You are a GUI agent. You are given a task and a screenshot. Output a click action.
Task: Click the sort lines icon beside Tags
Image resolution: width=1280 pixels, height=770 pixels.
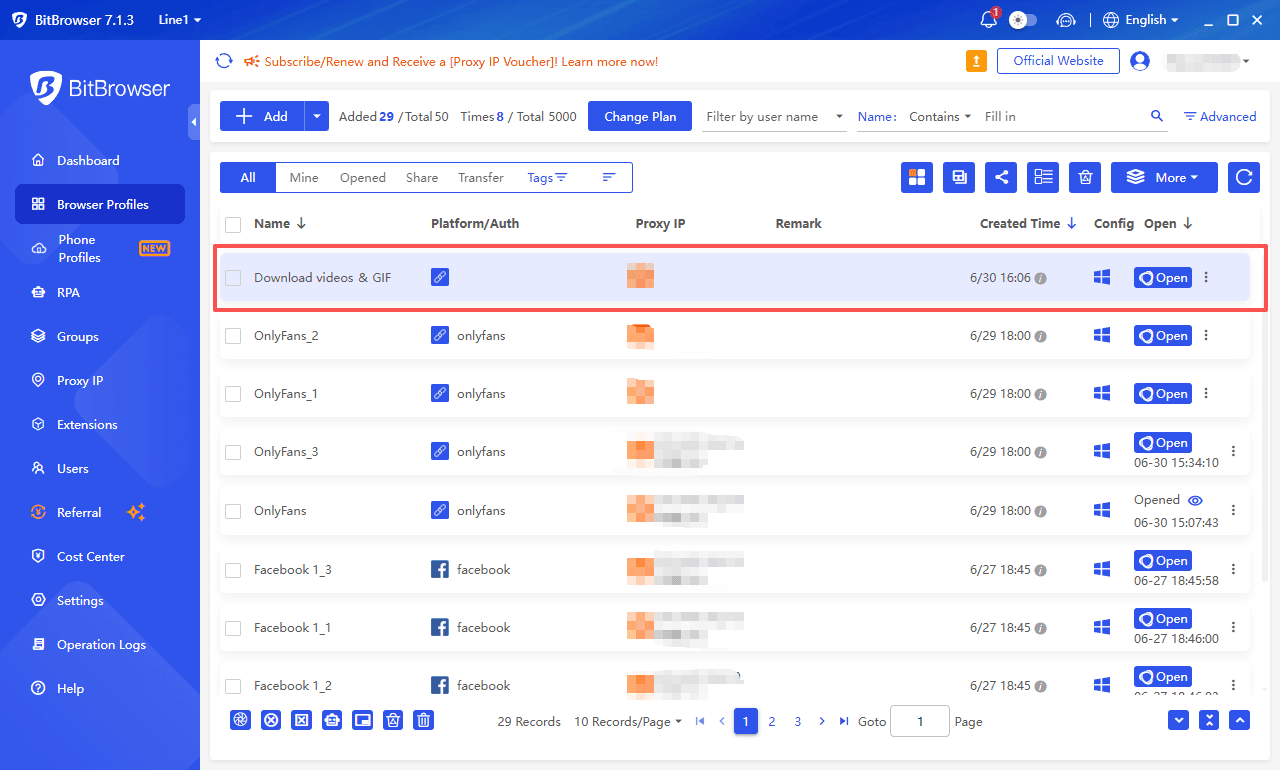(x=608, y=177)
